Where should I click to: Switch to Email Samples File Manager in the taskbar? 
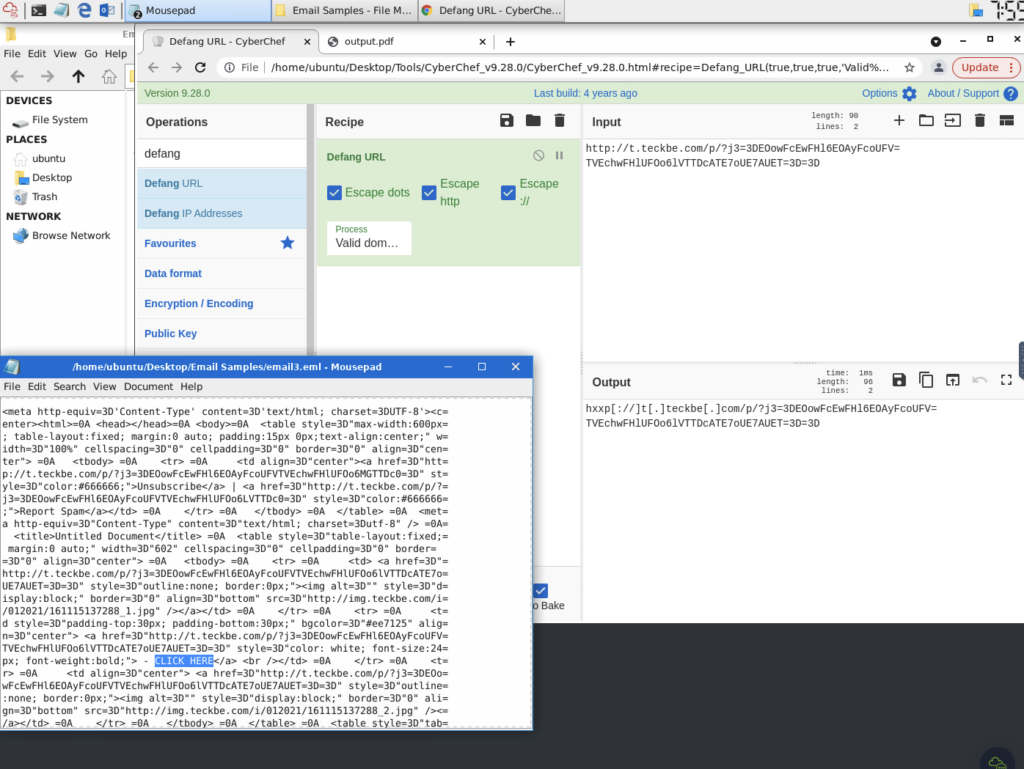345,10
